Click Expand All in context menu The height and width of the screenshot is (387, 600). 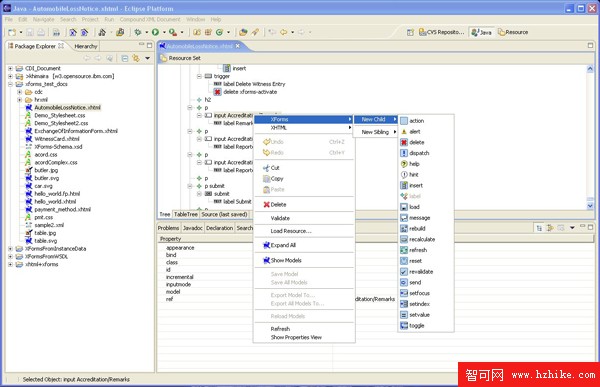pos(283,245)
